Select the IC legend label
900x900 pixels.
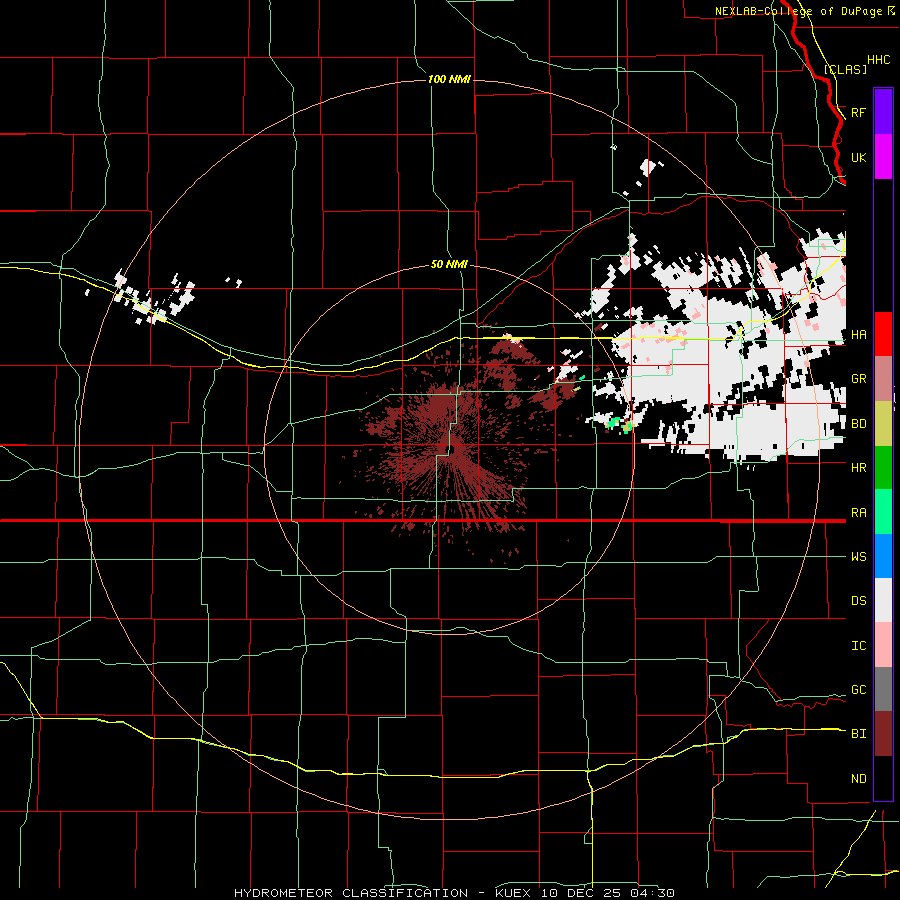858,646
